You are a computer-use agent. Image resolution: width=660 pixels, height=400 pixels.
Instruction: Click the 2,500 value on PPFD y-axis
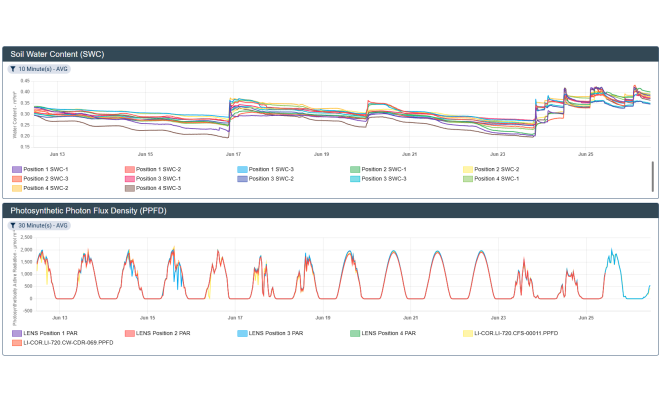click(26, 237)
